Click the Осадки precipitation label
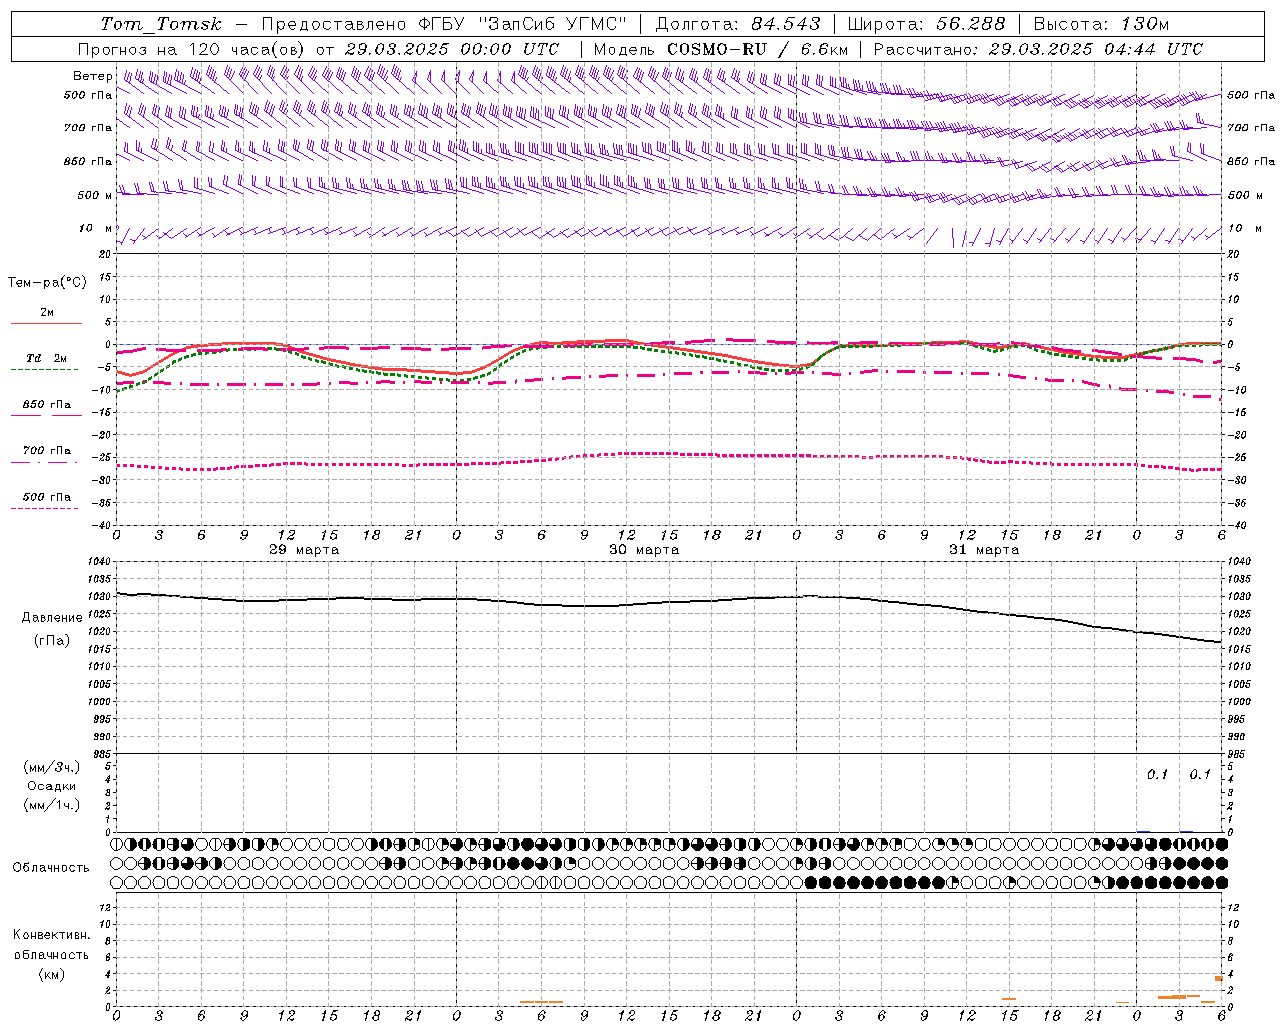 pos(52,786)
